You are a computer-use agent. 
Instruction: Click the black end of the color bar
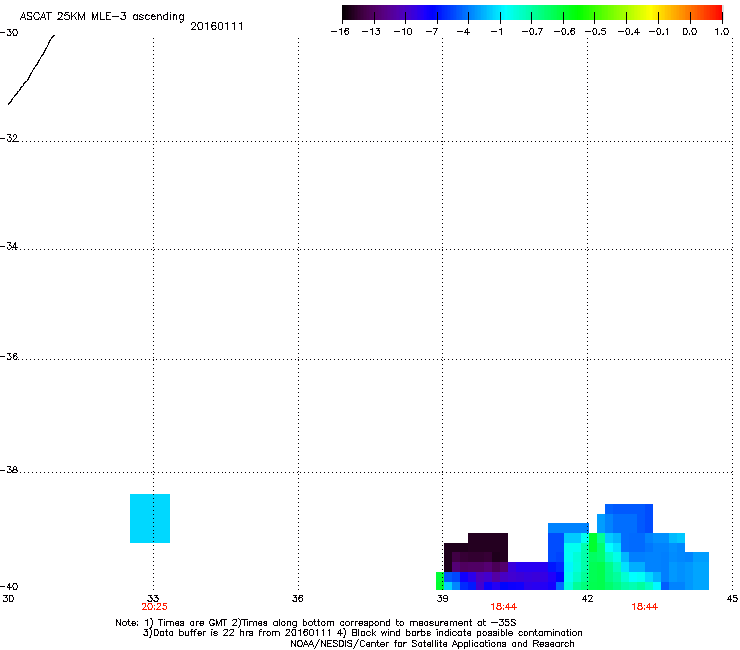click(349, 13)
